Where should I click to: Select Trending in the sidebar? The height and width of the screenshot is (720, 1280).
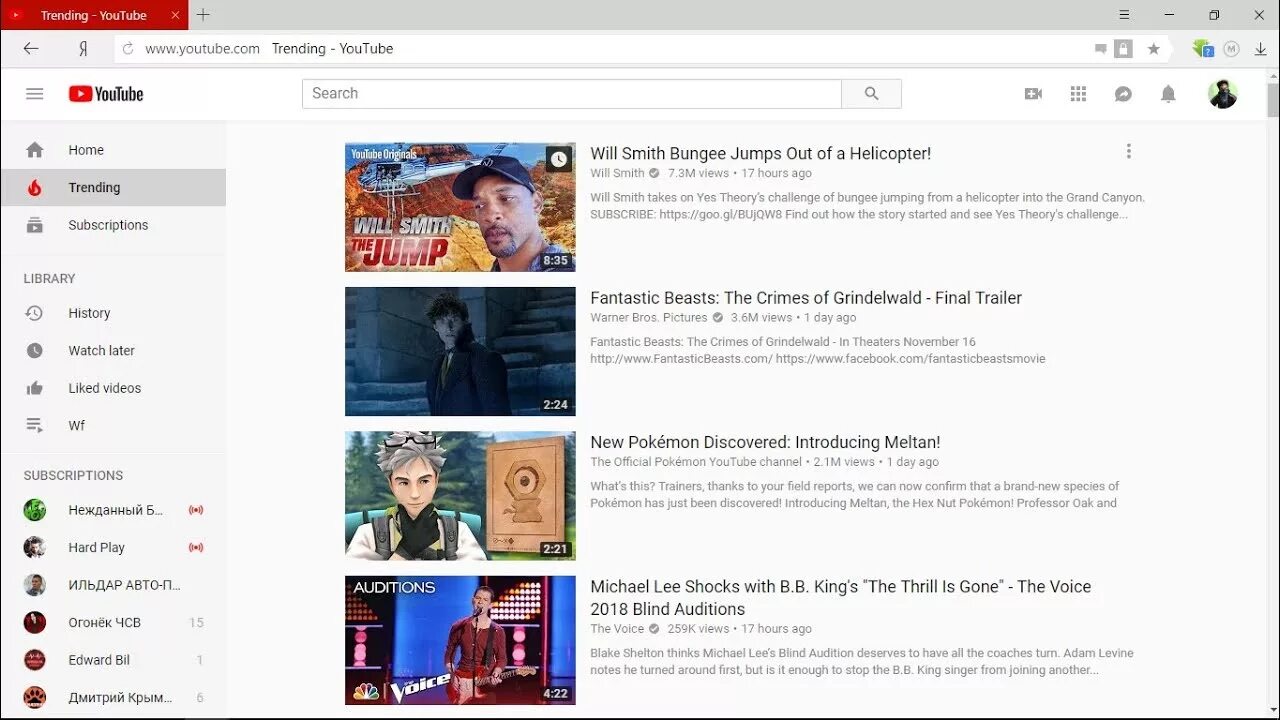tap(113, 188)
